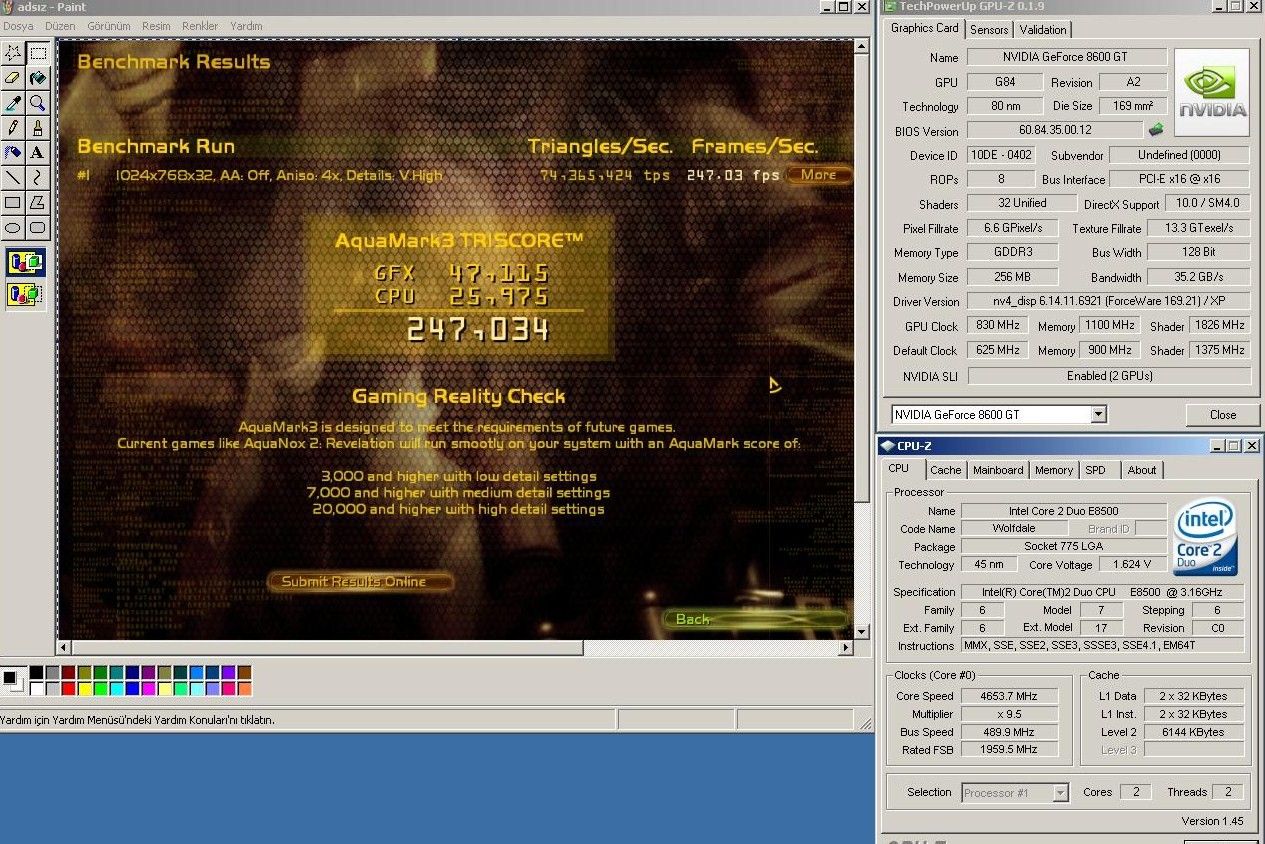The width and height of the screenshot is (1265, 844).
Task: Click Paint horizontal scrollbar left arrow
Action: 65,648
